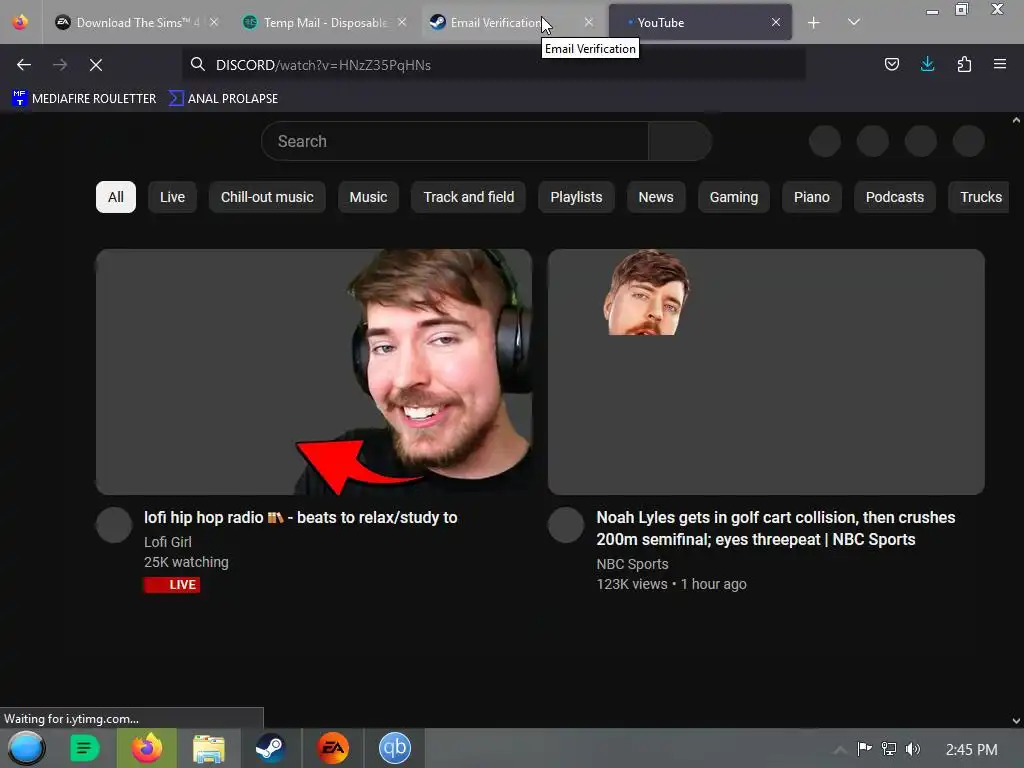Select the Podcasts filter chip
This screenshot has width=1024, height=768.
click(x=895, y=197)
